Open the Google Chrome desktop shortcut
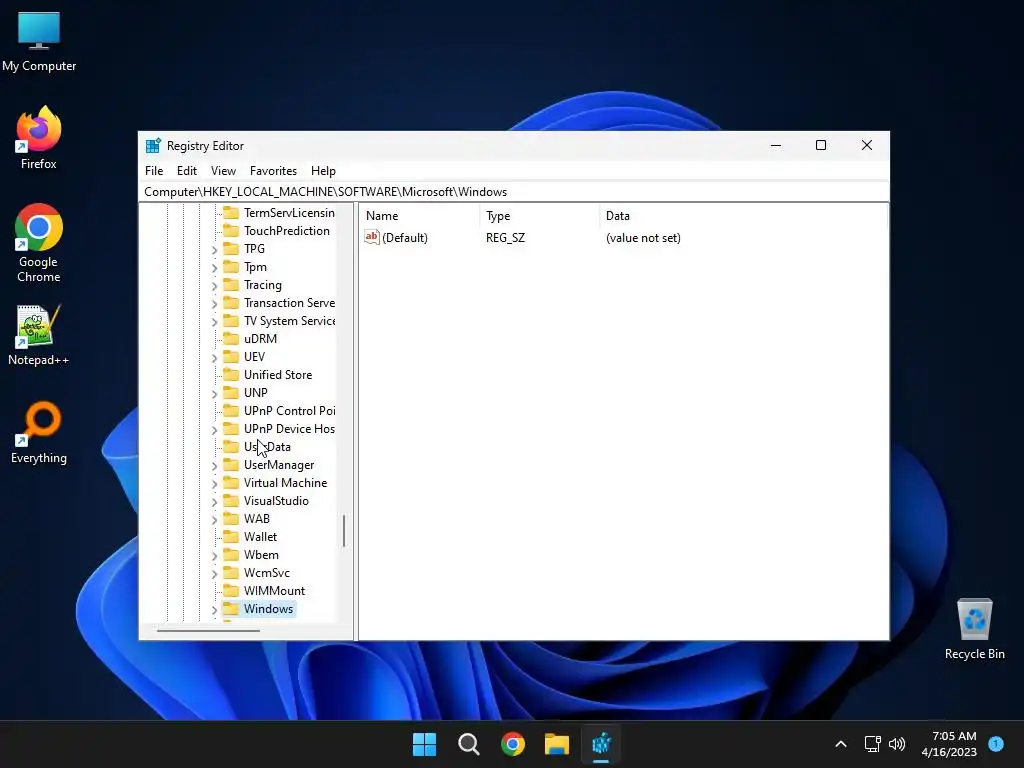 pos(39,243)
